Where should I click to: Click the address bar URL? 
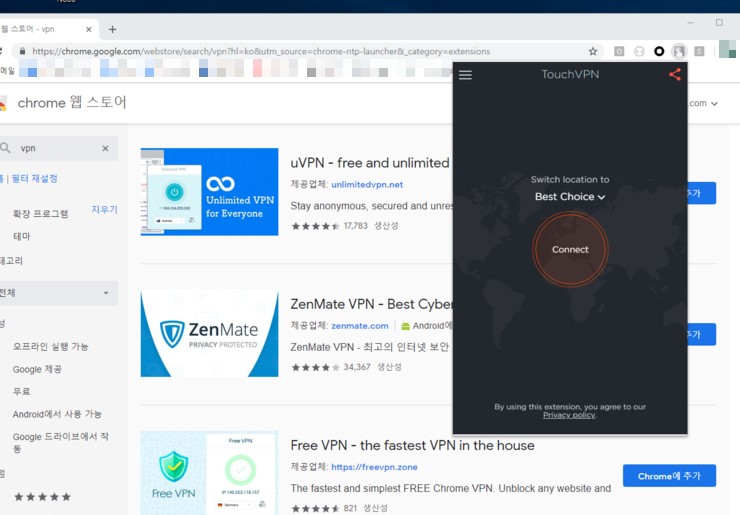(x=261, y=51)
